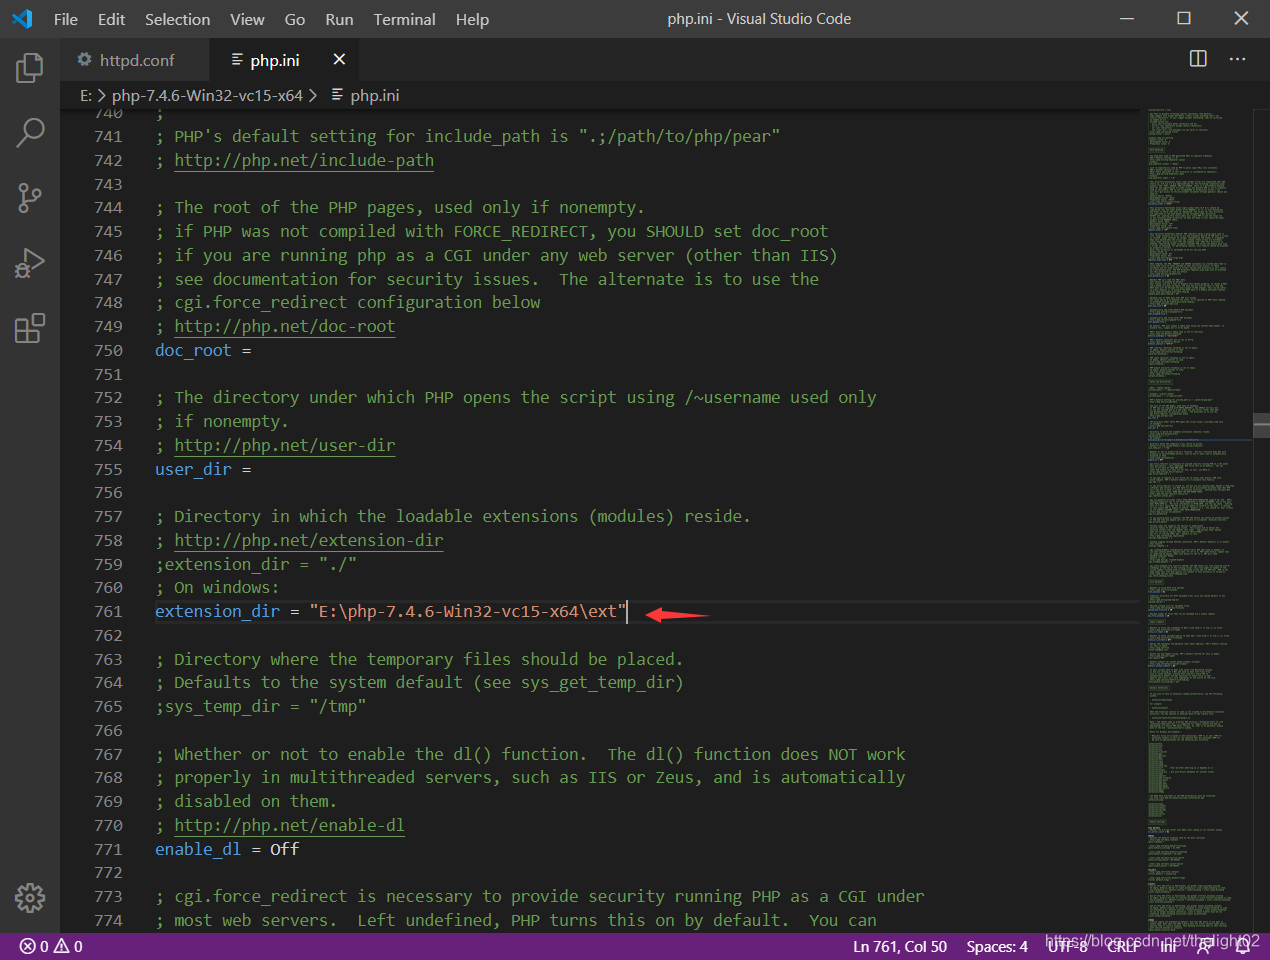
Task: Click the commented ;sys_temp_dir line
Action: tap(260, 706)
